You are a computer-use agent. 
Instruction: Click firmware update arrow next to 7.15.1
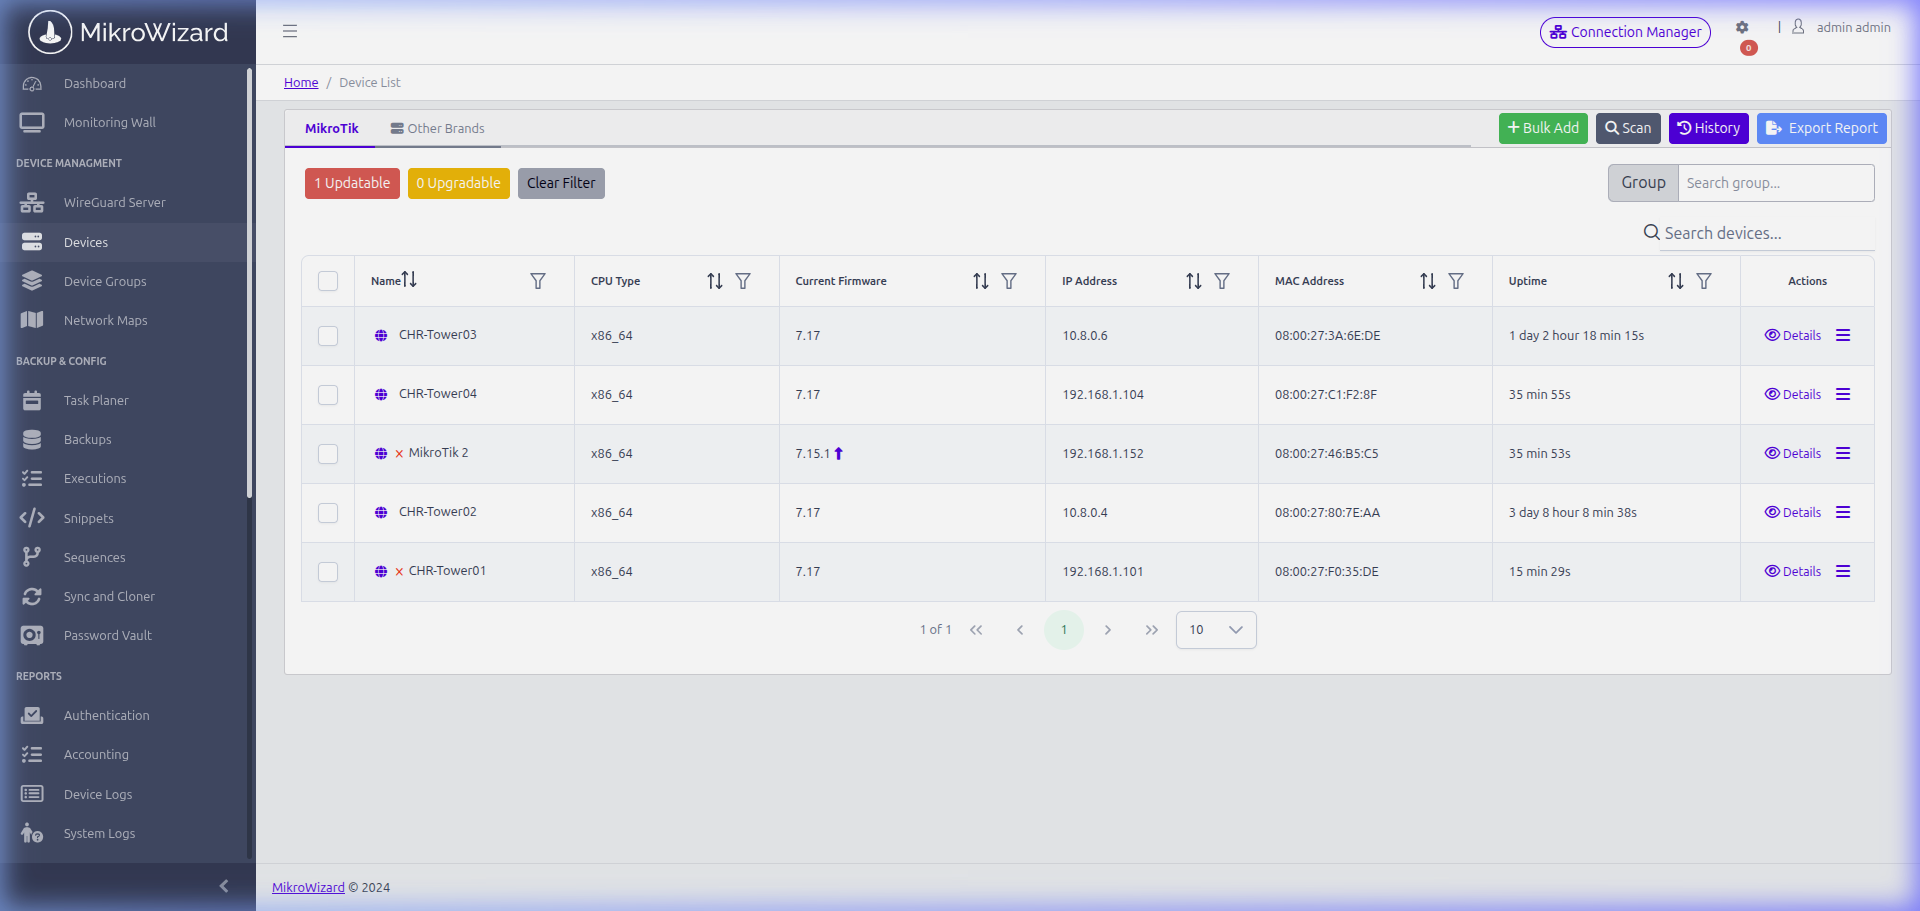coord(838,453)
